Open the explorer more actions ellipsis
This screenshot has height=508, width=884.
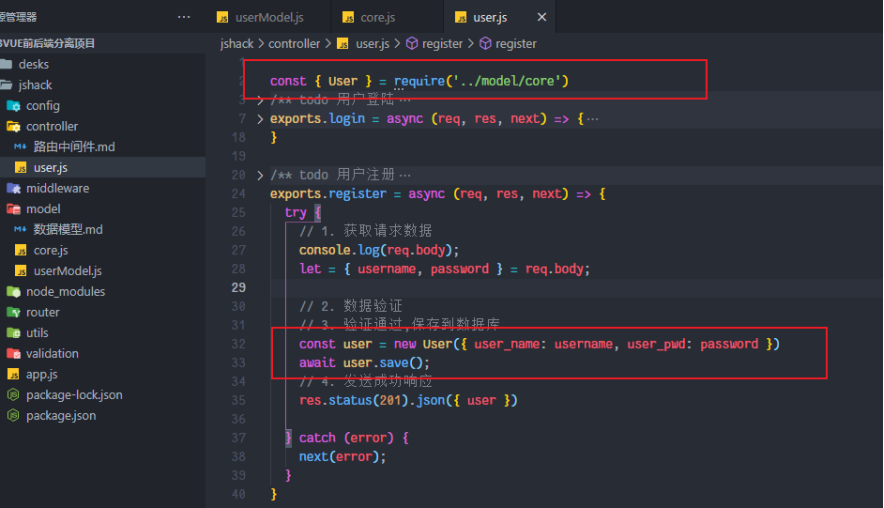click(x=184, y=17)
